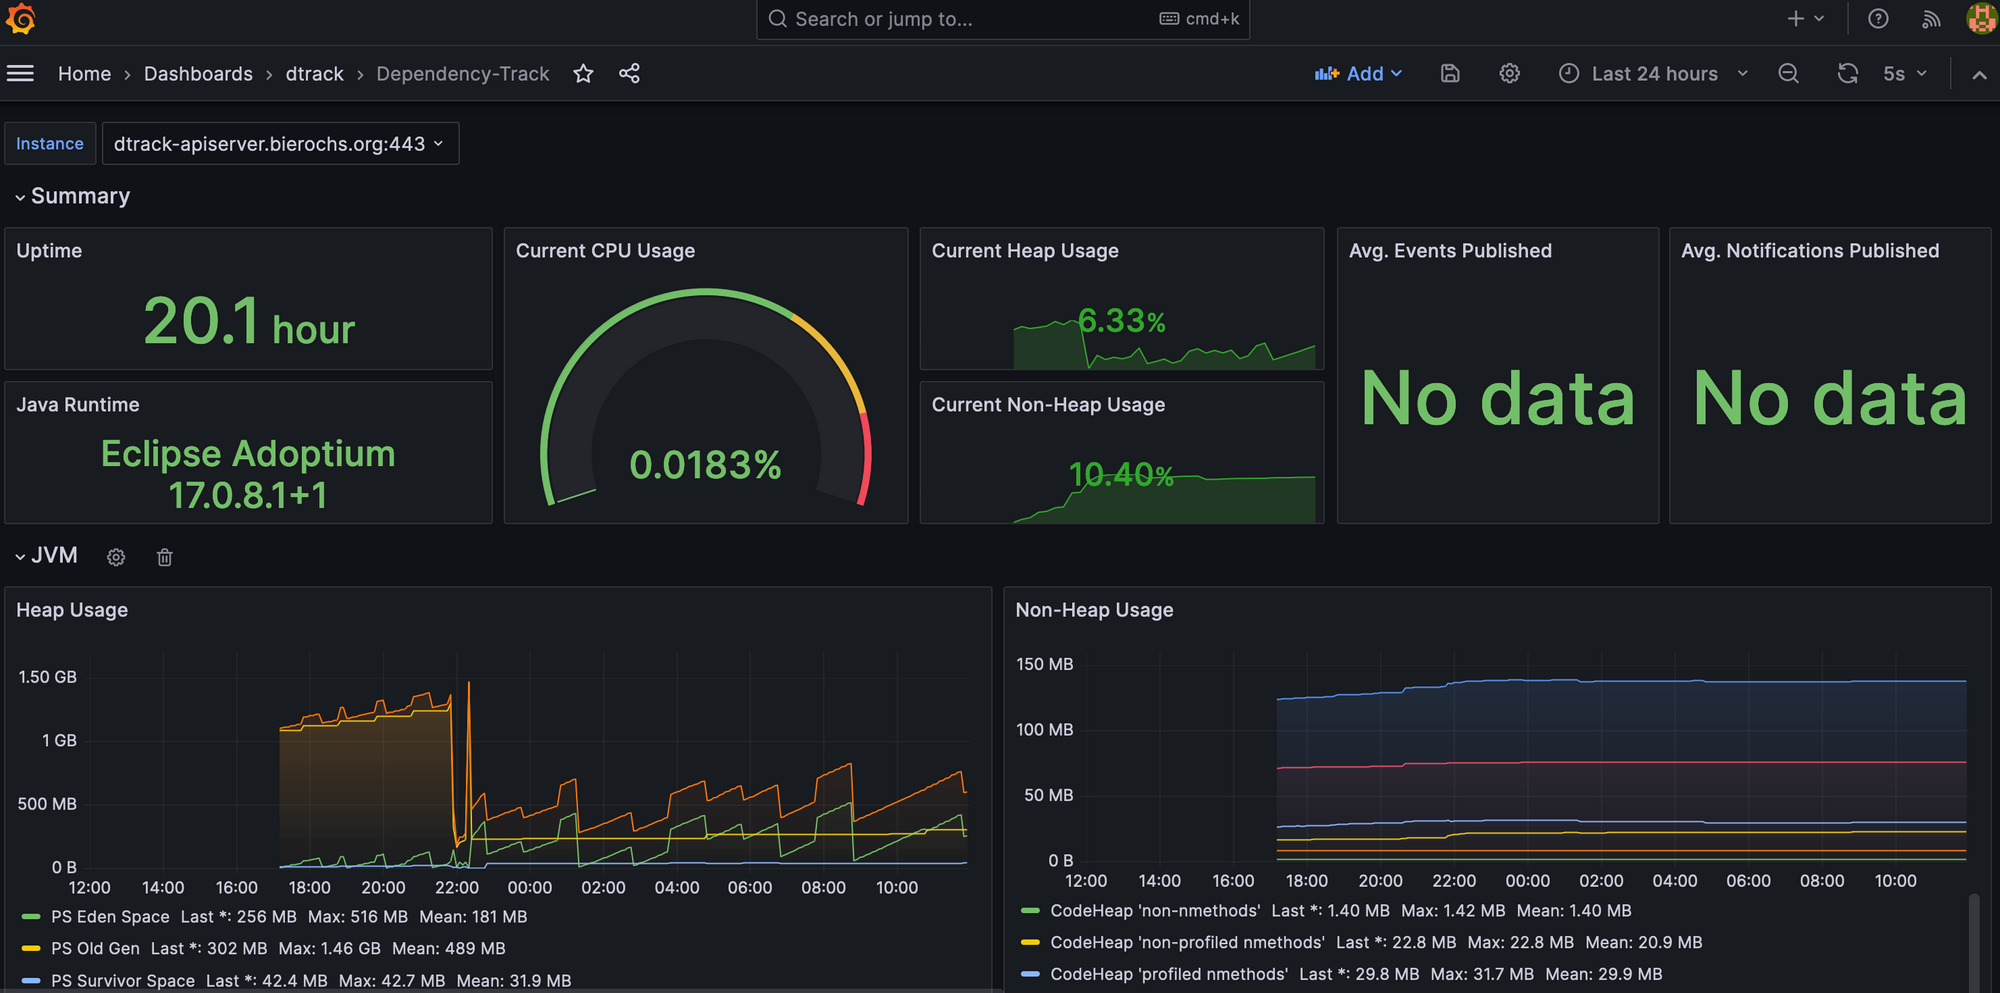The width and height of the screenshot is (2000, 993).
Task: Open the help question mark menu
Action: (1878, 19)
